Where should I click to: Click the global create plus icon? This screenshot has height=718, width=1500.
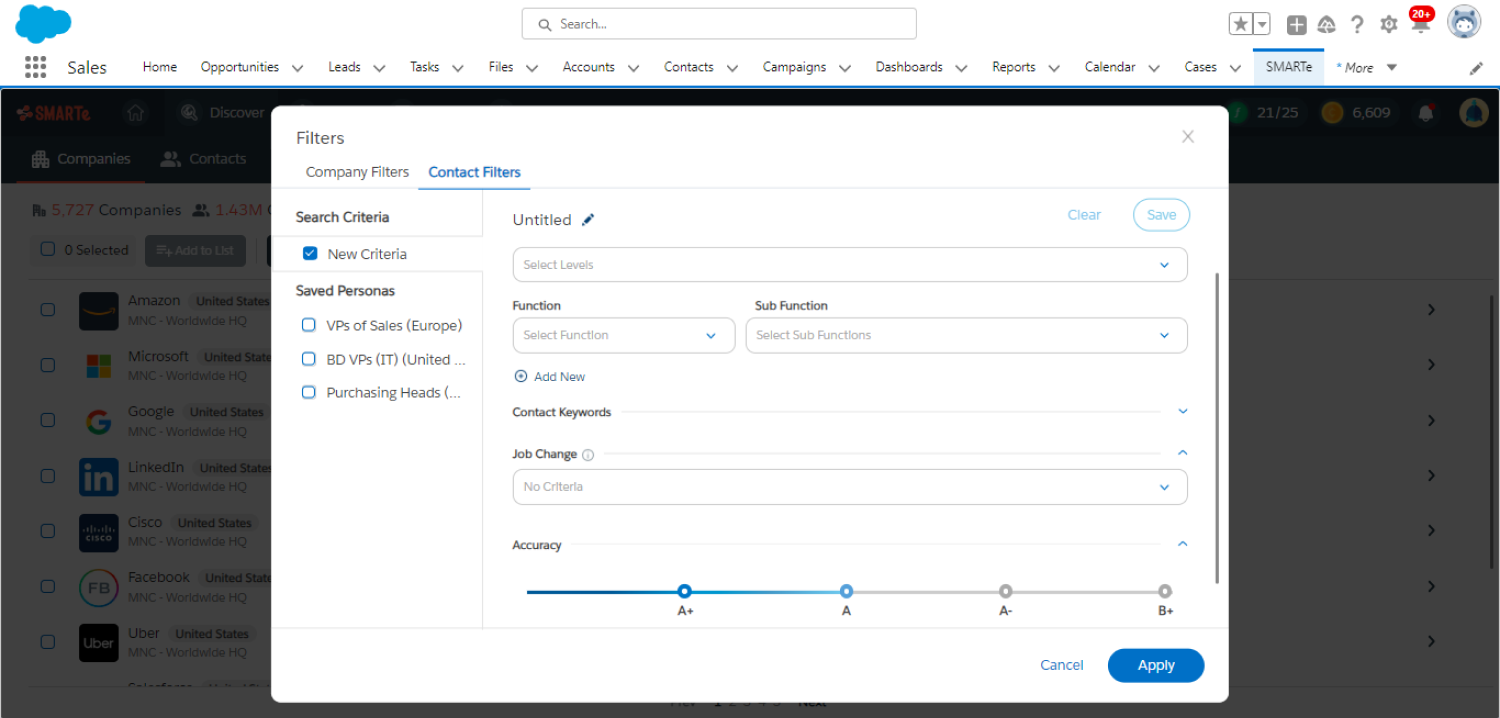pos(1296,25)
